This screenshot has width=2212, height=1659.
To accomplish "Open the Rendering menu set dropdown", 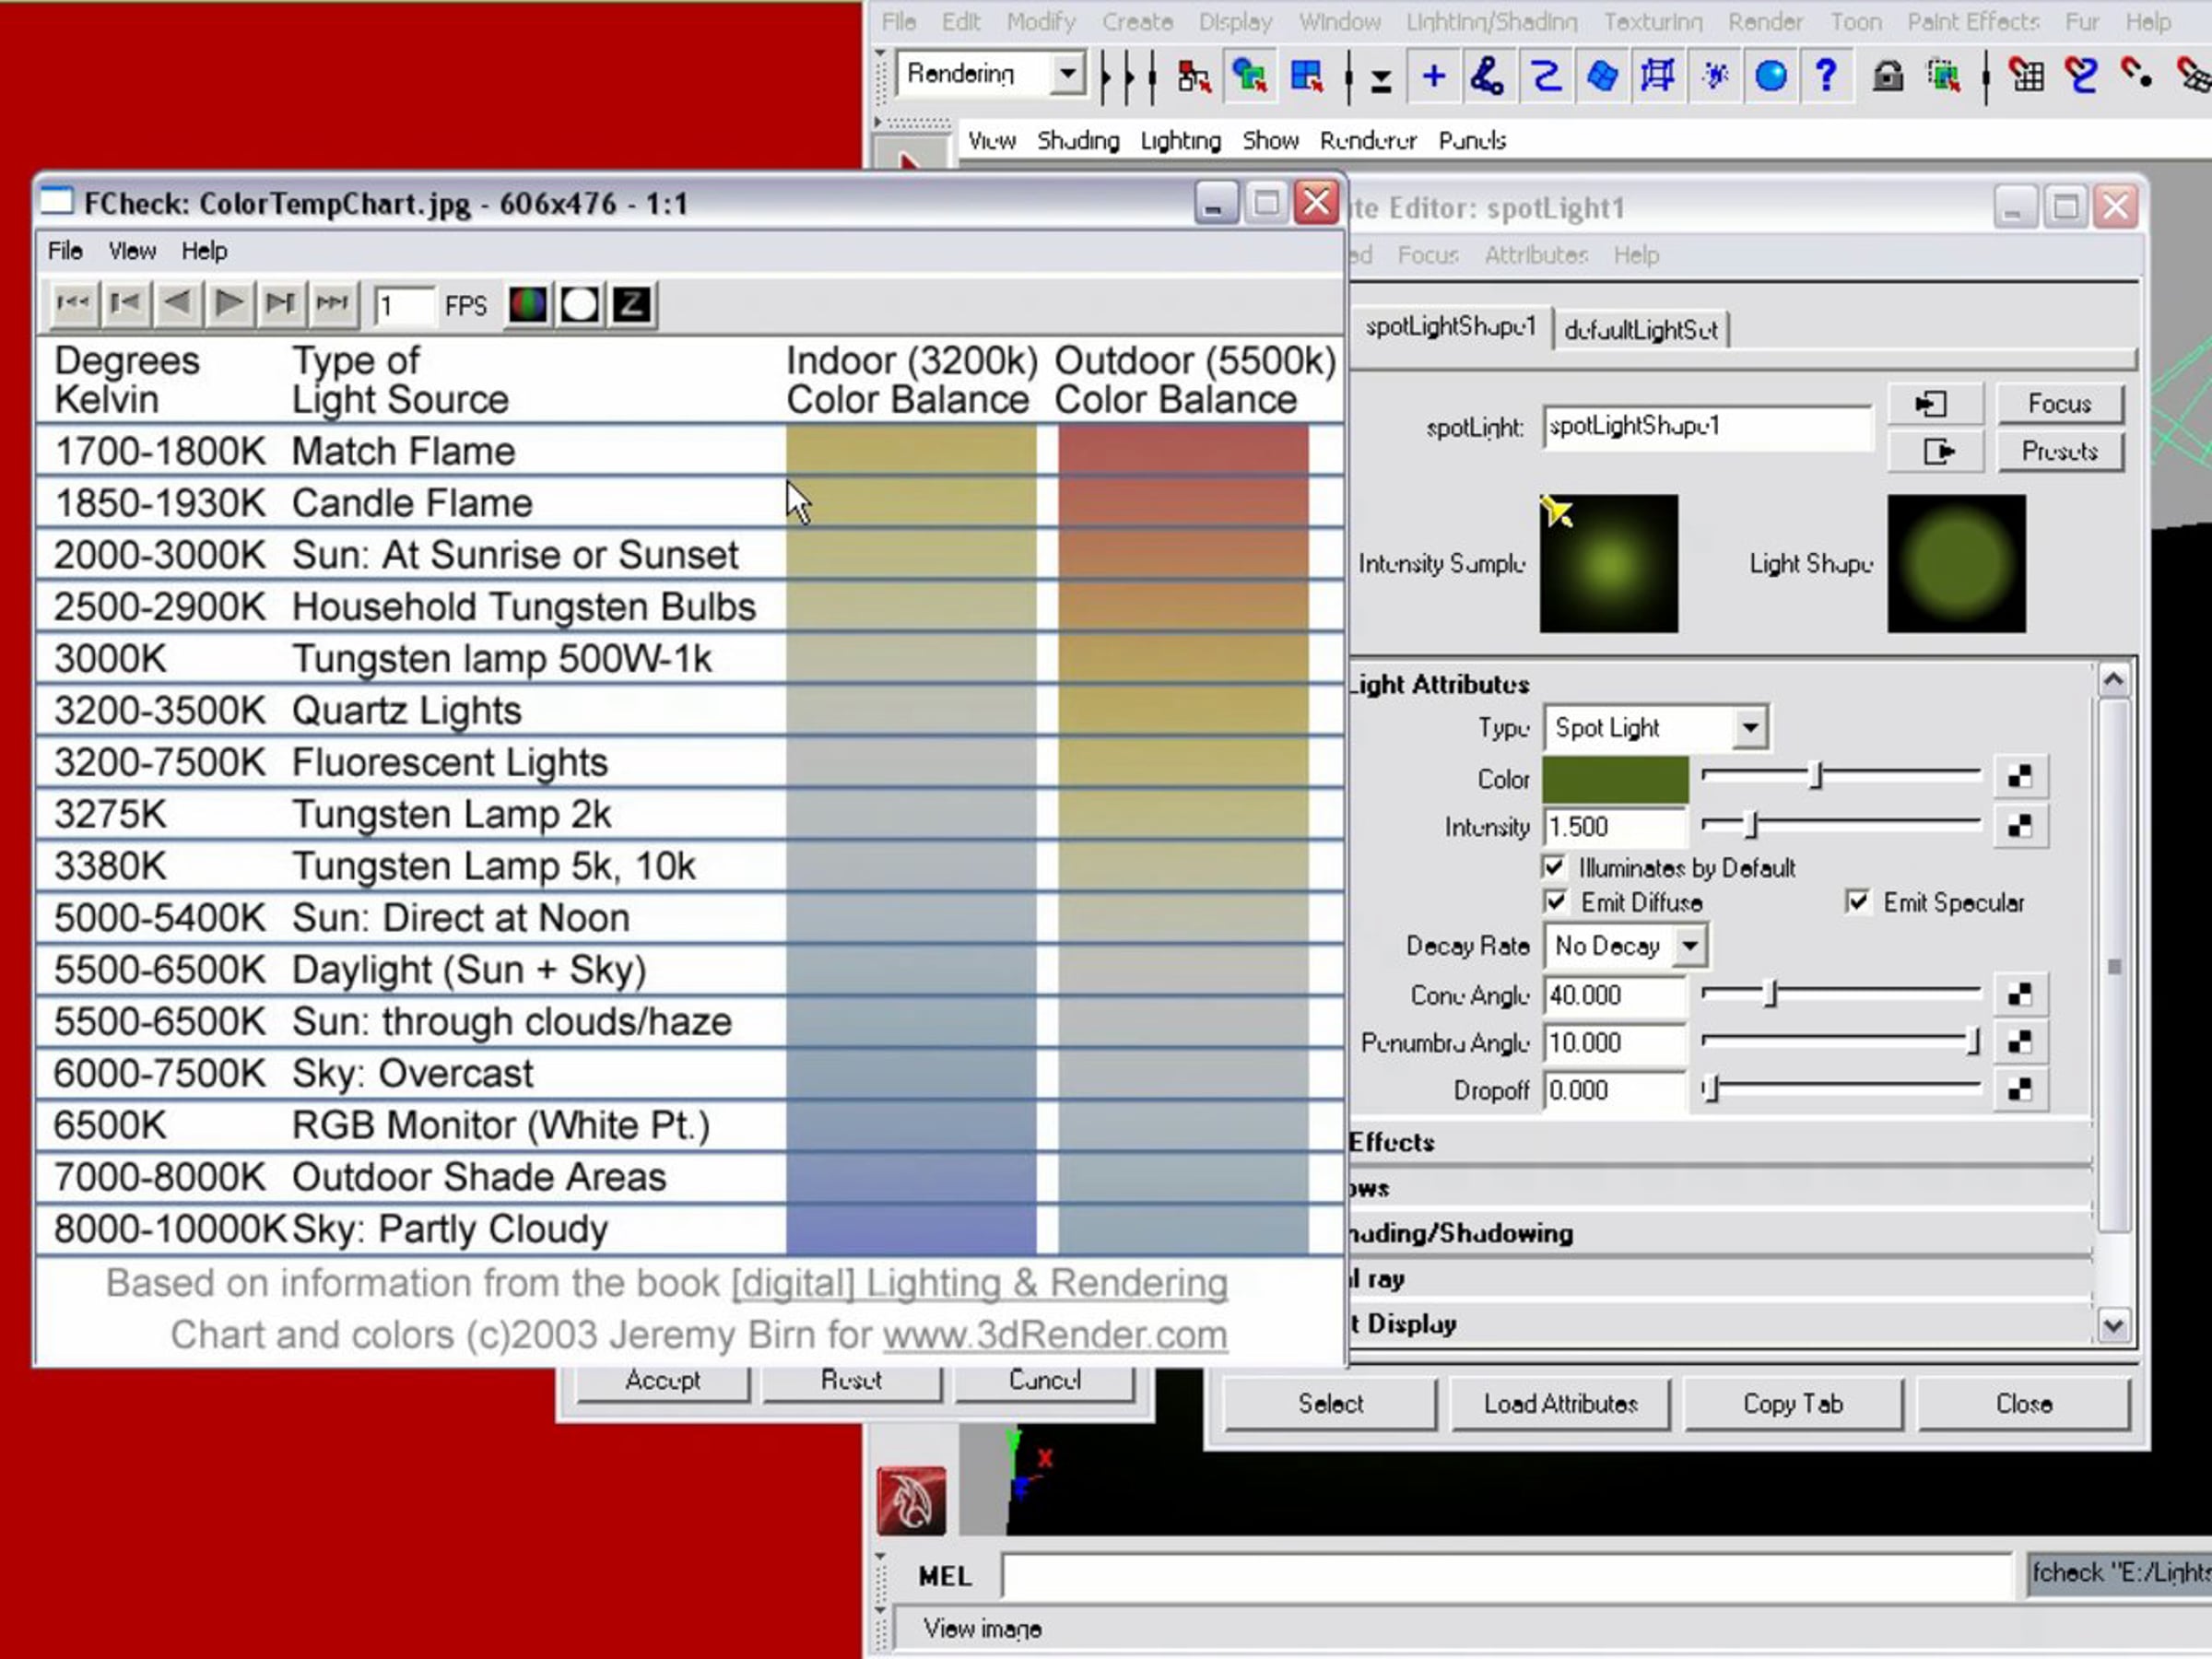I will [x=1067, y=74].
